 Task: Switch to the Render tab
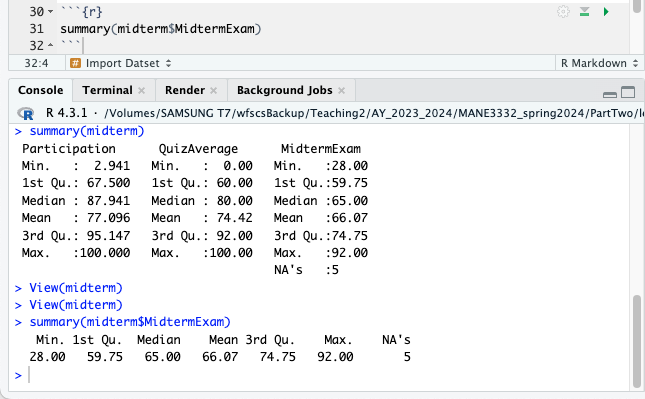[185, 90]
